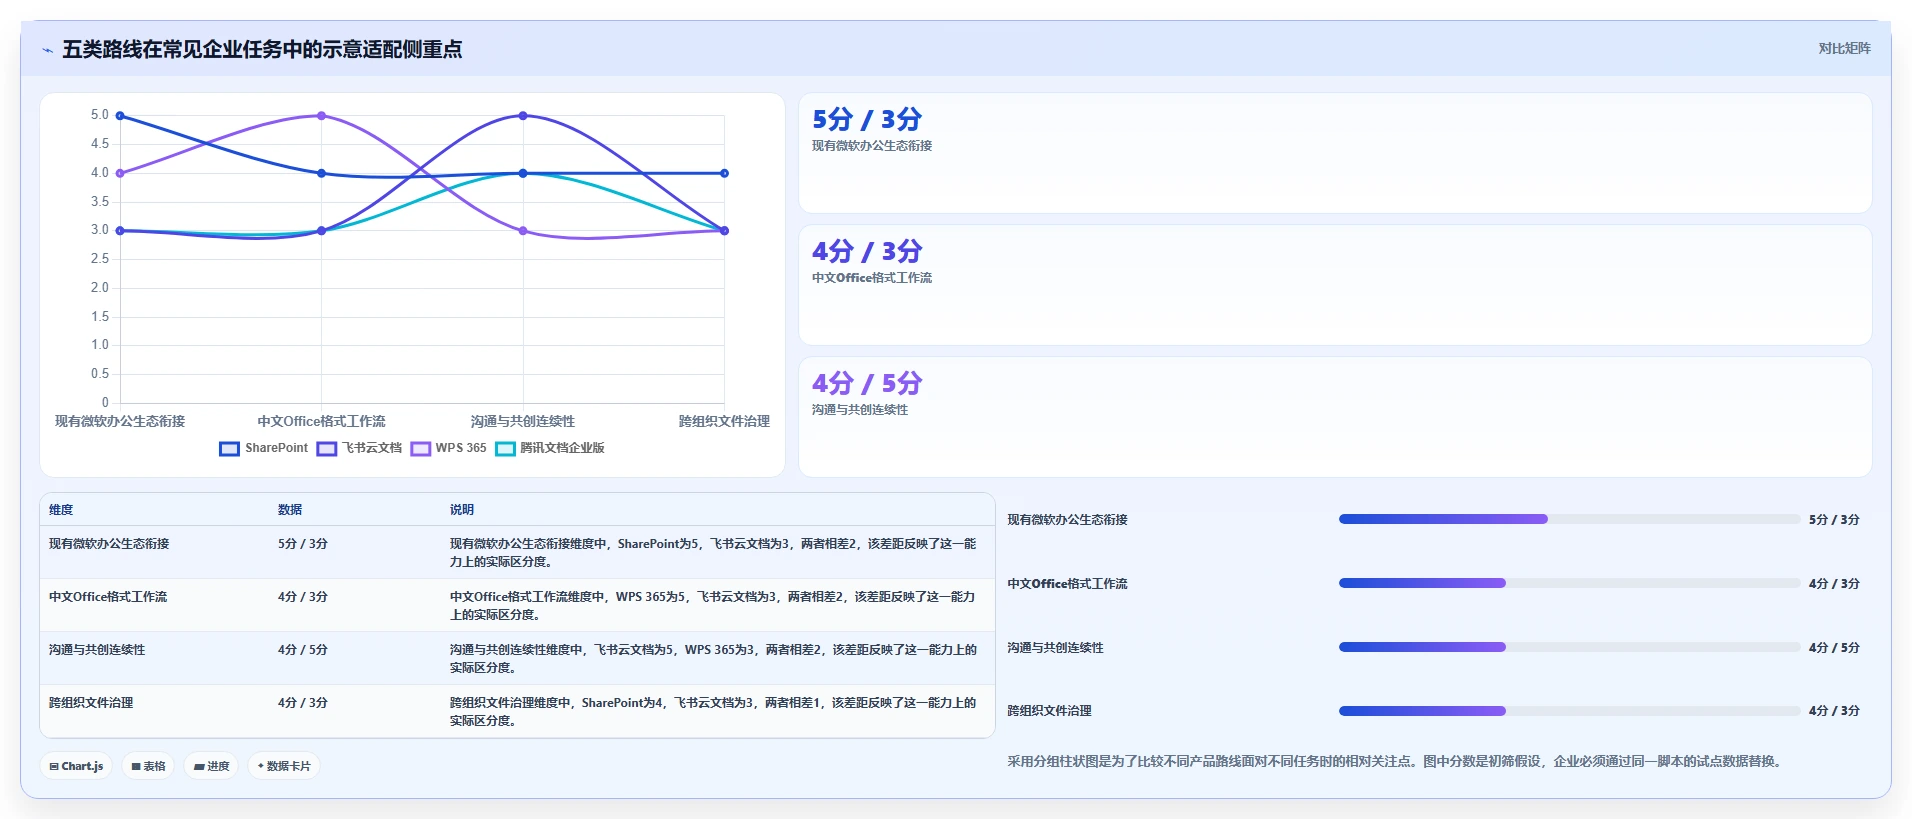Click the 进度 tag chip
Viewport: 1912px width, 819px height.
(x=211, y=766)
